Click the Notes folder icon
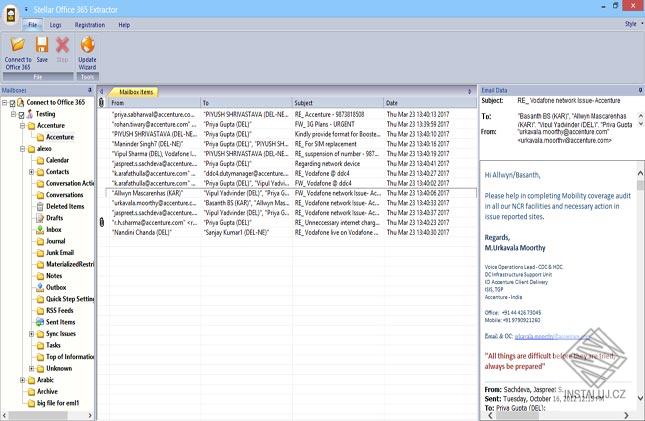Image resolution: width=645 pixels, height=421 pixels. coord(40,276)
